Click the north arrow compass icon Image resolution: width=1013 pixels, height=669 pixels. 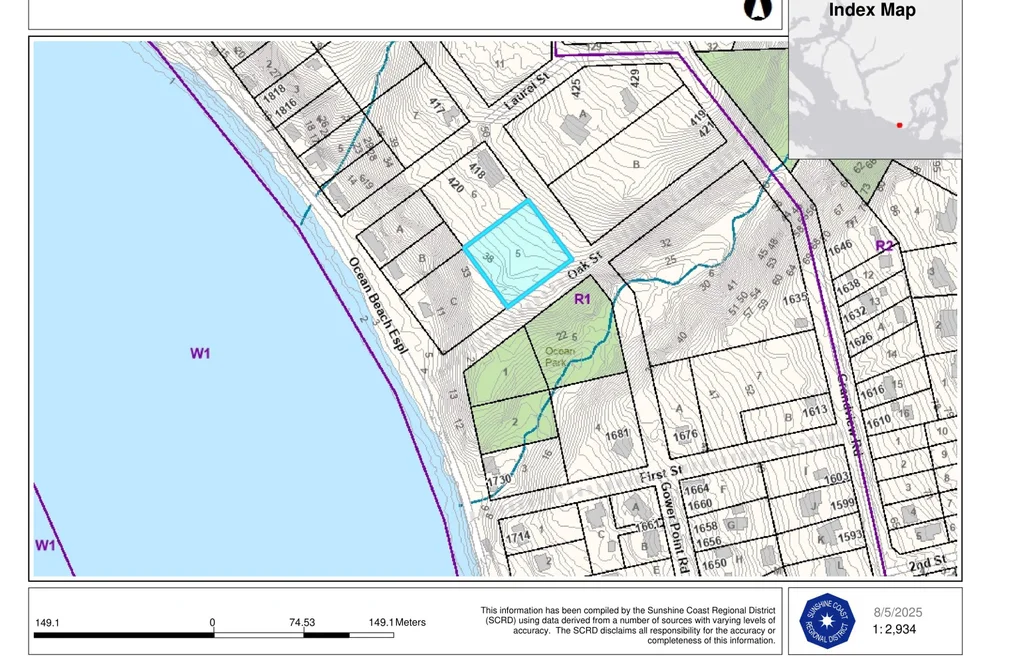click(x=758, y=8)
